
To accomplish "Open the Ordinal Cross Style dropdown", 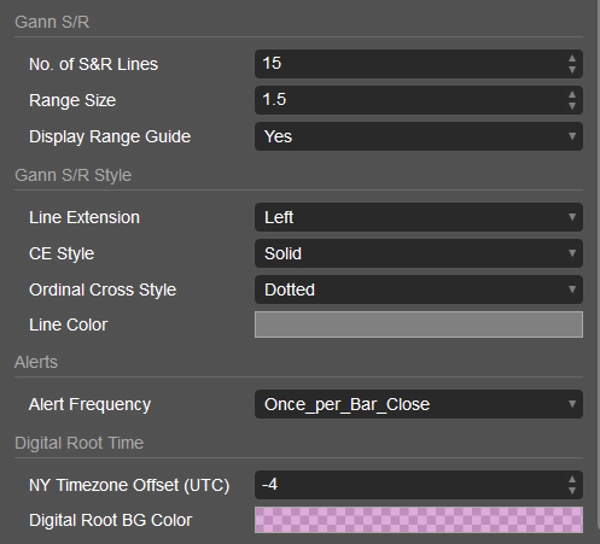I will (418, 290).
